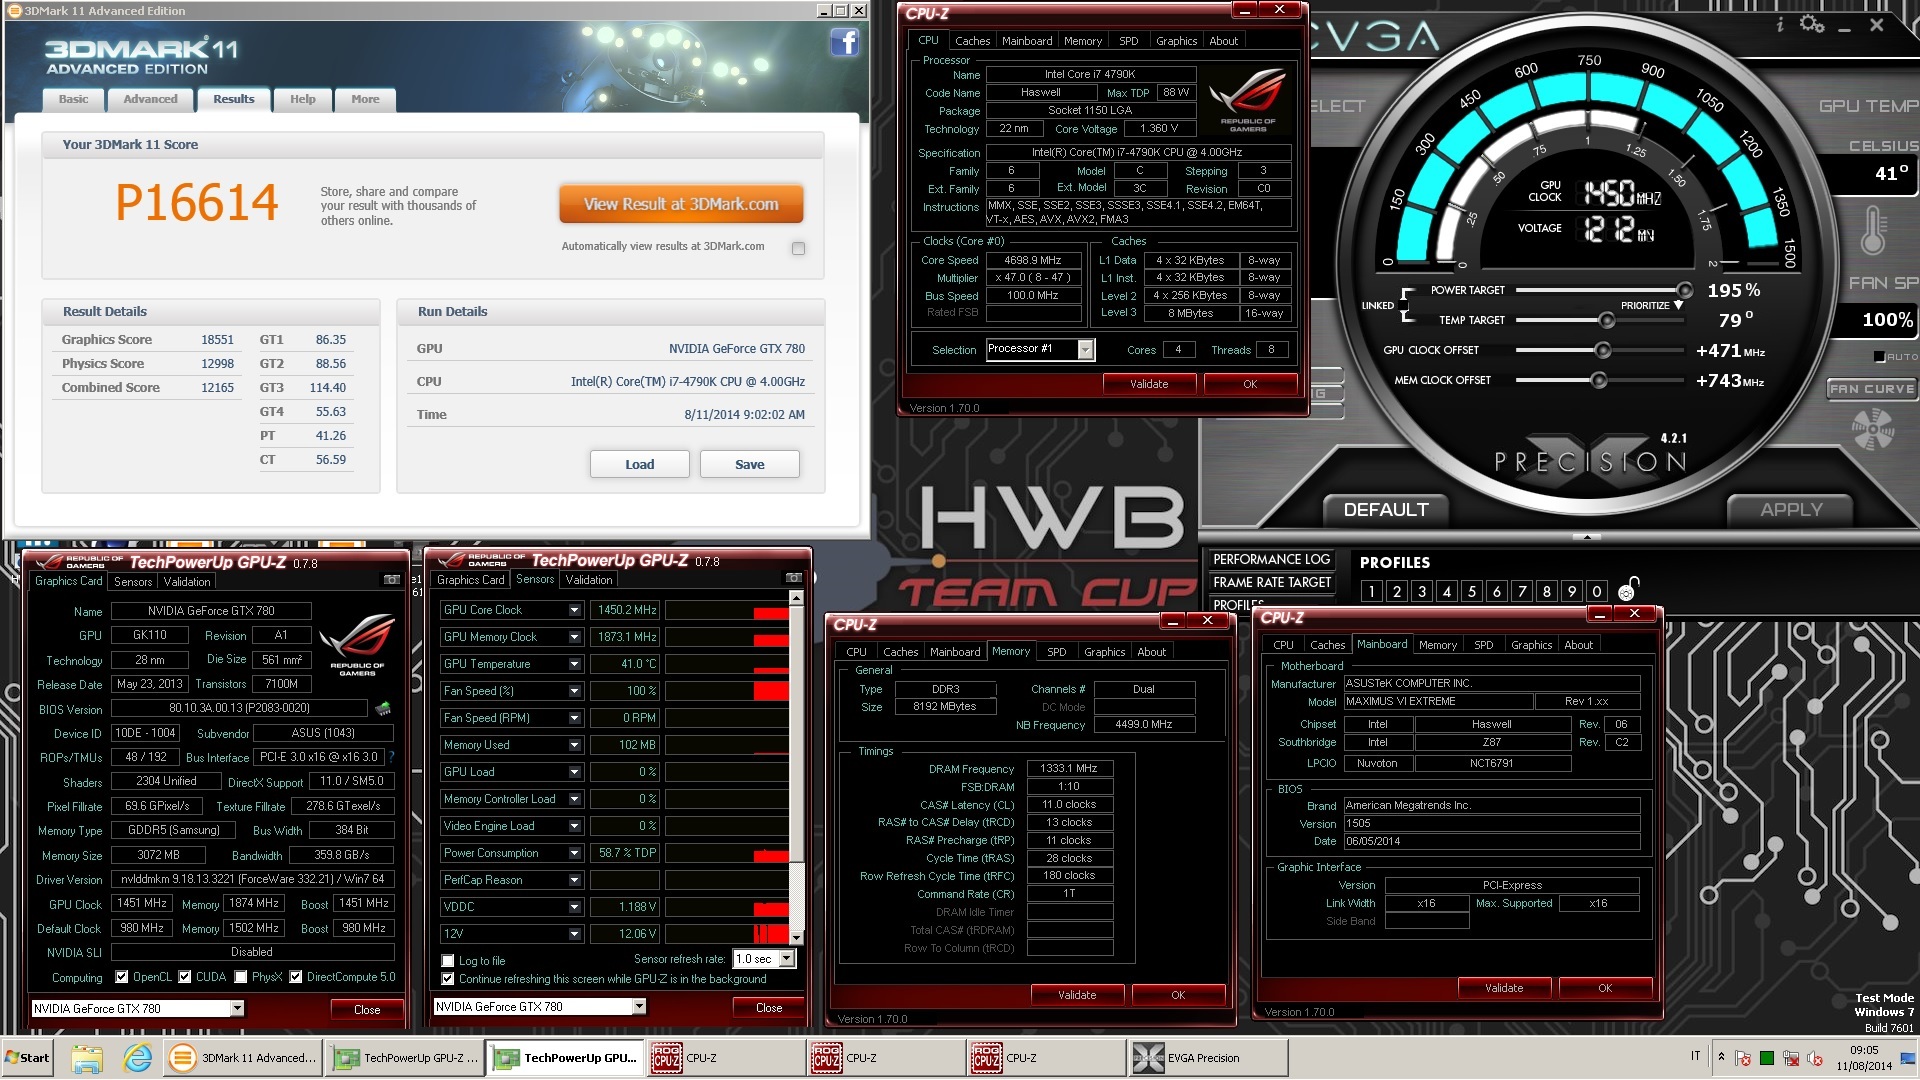Click the Facebook share icon in 3DMark
The height and width of the screenshot is (1080, 1920).
pos(845,42)
